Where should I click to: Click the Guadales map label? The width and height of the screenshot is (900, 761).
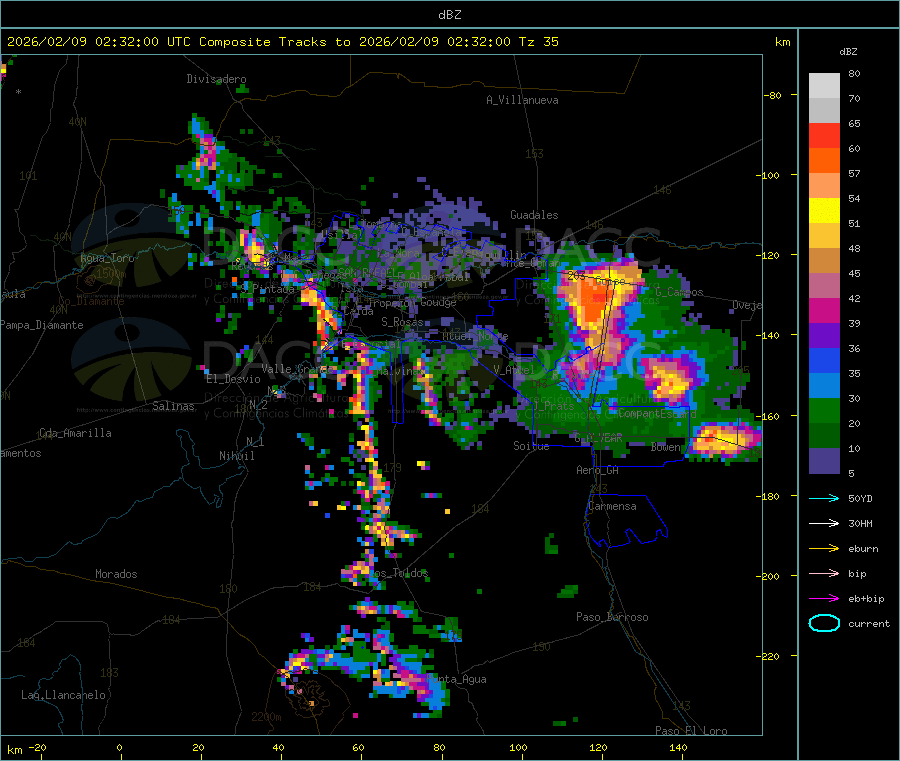(x=534, y=215)
